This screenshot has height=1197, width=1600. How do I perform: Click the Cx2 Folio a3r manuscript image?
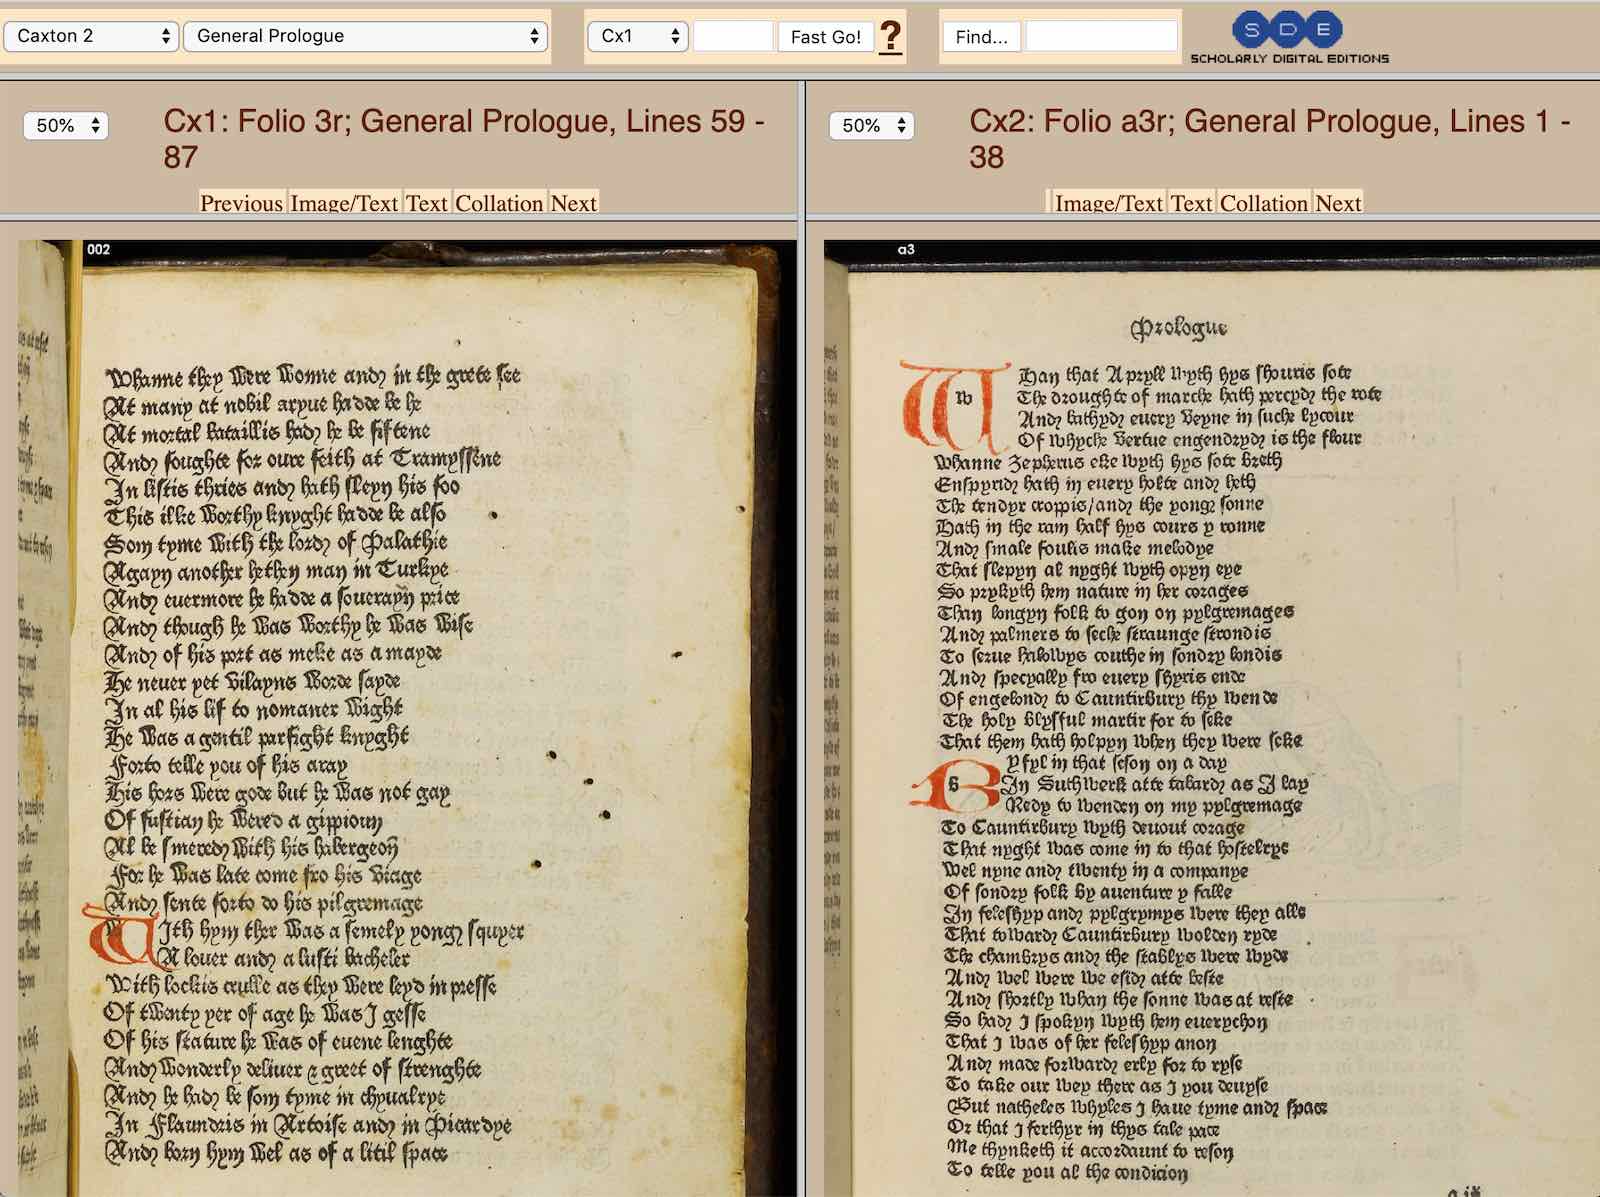(1212, 718)
